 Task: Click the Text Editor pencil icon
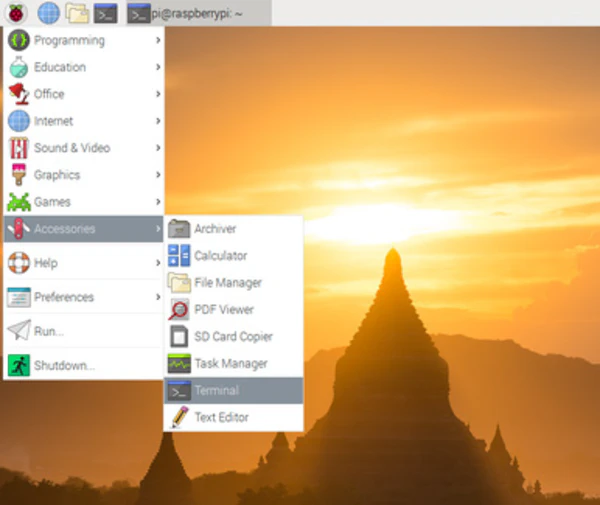179,418
